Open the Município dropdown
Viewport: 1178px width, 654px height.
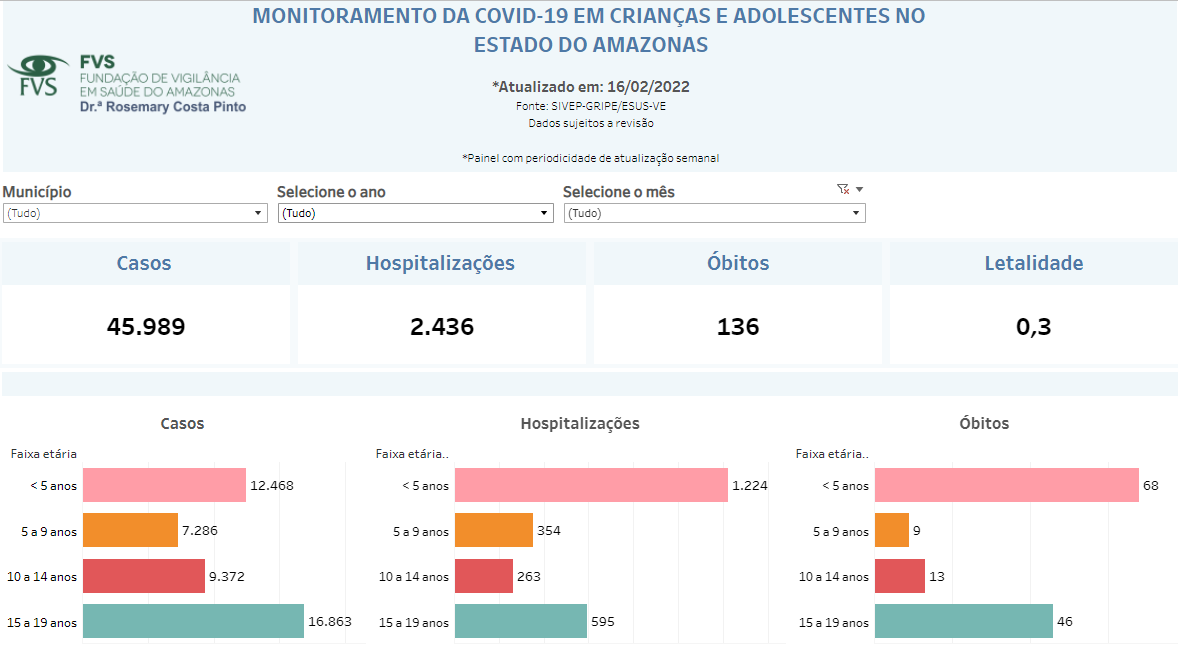click(x=135, y=212)
